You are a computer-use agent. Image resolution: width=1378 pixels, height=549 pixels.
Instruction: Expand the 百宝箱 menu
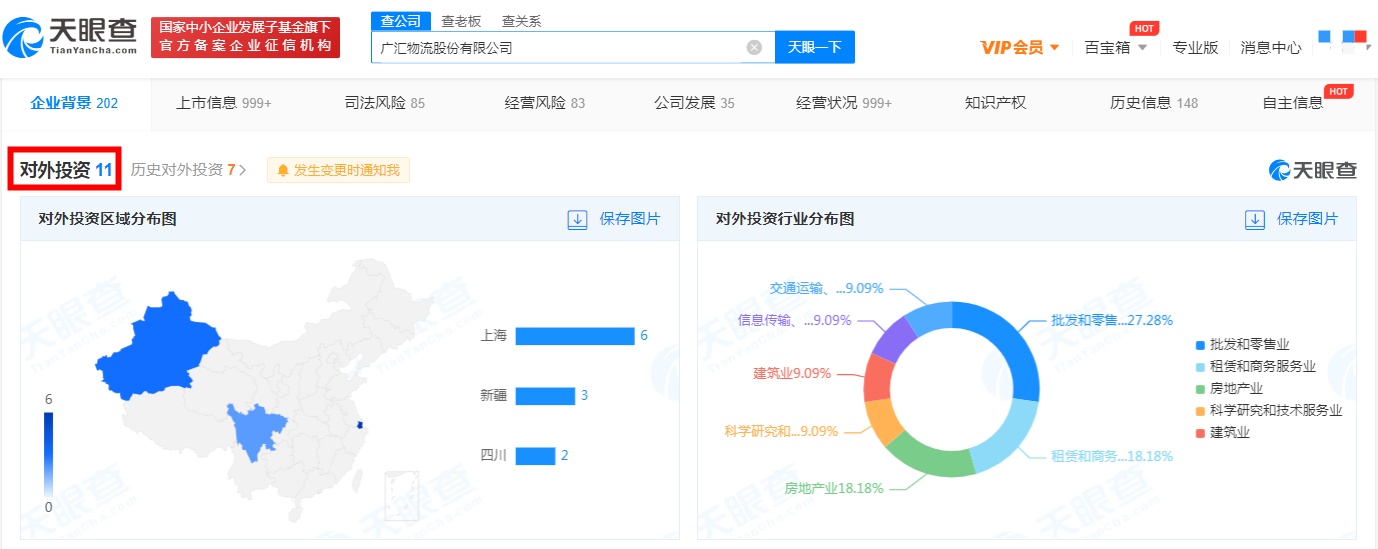1116,47
